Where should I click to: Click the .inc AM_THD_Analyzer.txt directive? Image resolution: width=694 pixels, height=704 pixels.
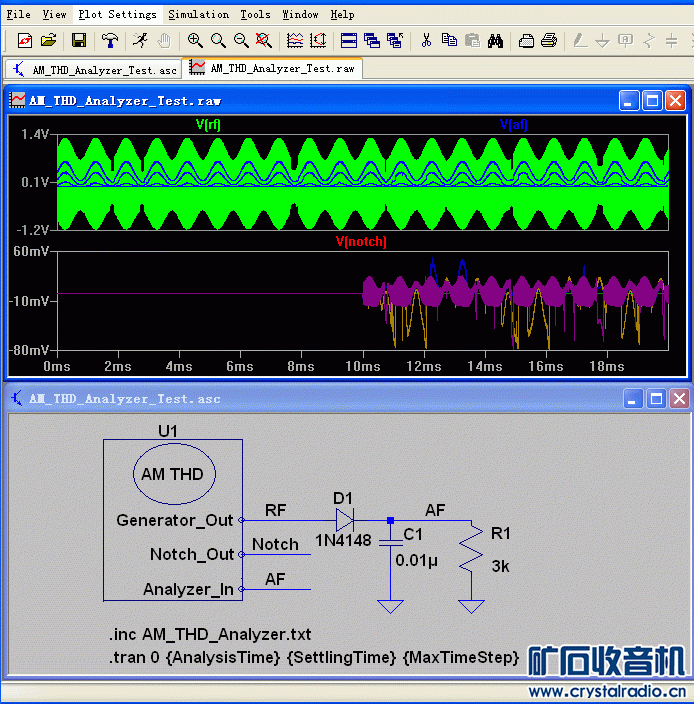(x=210, y=634)
